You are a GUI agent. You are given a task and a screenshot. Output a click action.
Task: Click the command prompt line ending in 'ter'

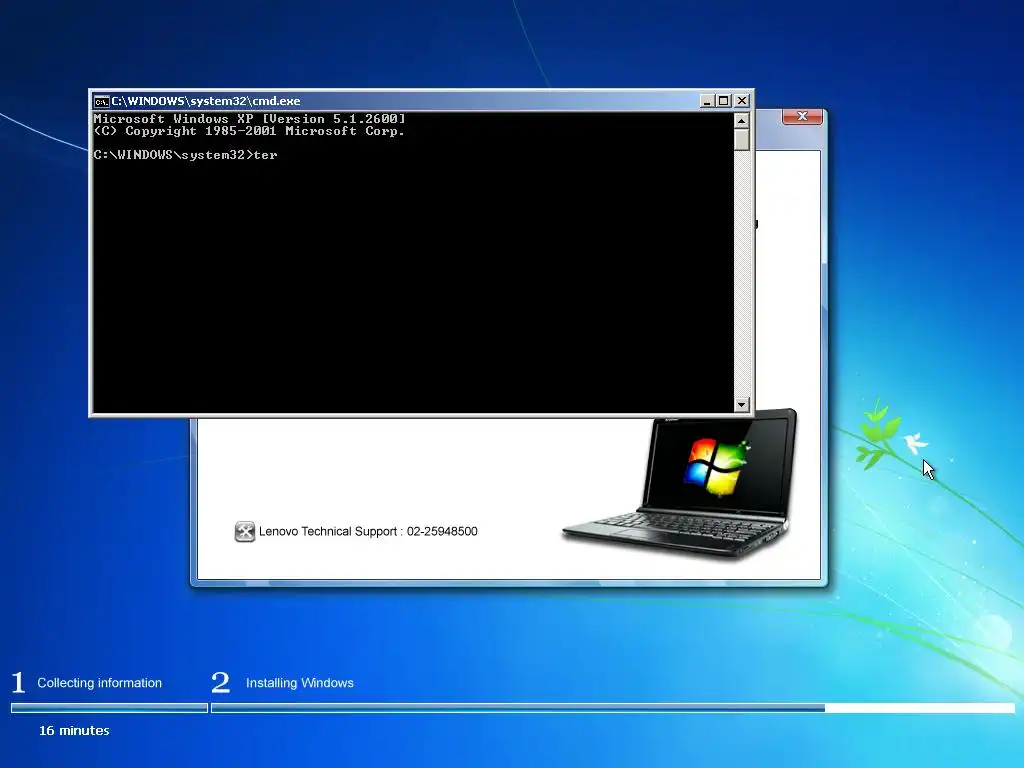click(185, 155)
